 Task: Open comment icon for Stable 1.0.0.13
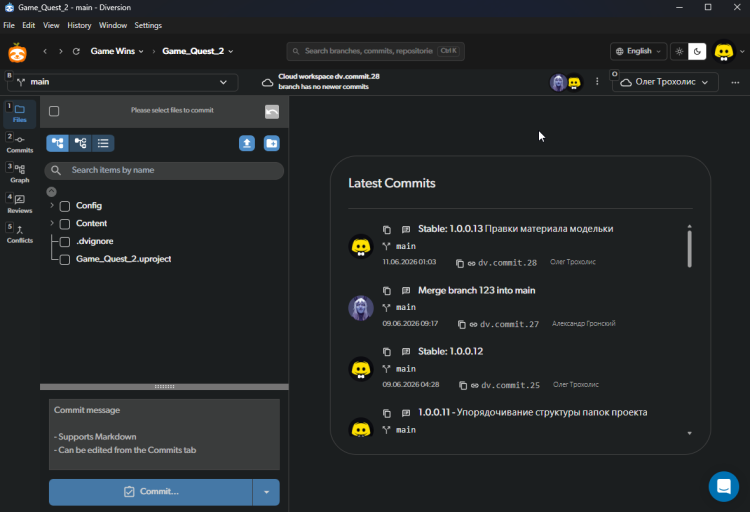coord(406,230)
